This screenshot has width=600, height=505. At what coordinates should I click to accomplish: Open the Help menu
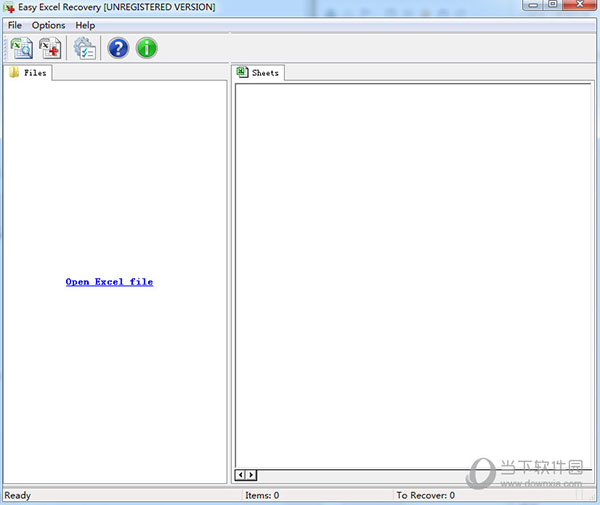click(85, 25)
